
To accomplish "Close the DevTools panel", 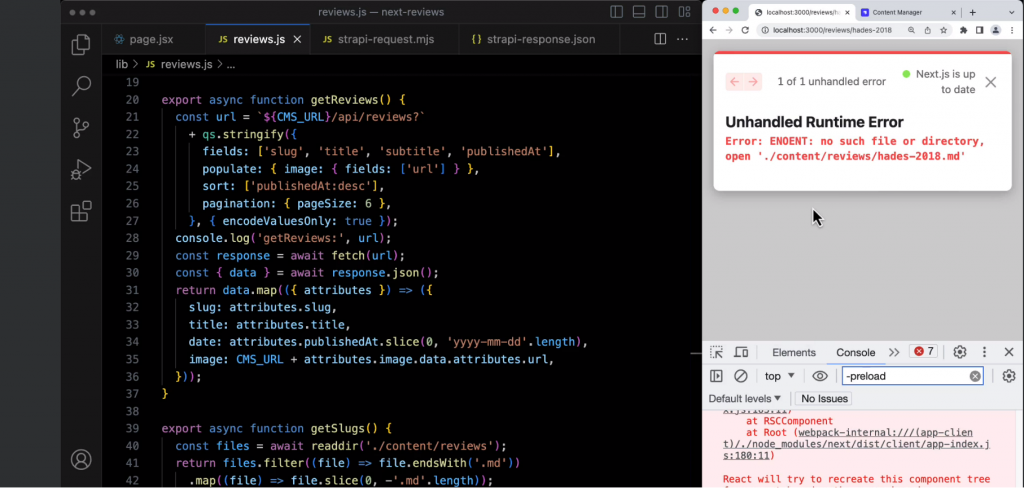I will pyautogui.click(x=1009, y=352).
